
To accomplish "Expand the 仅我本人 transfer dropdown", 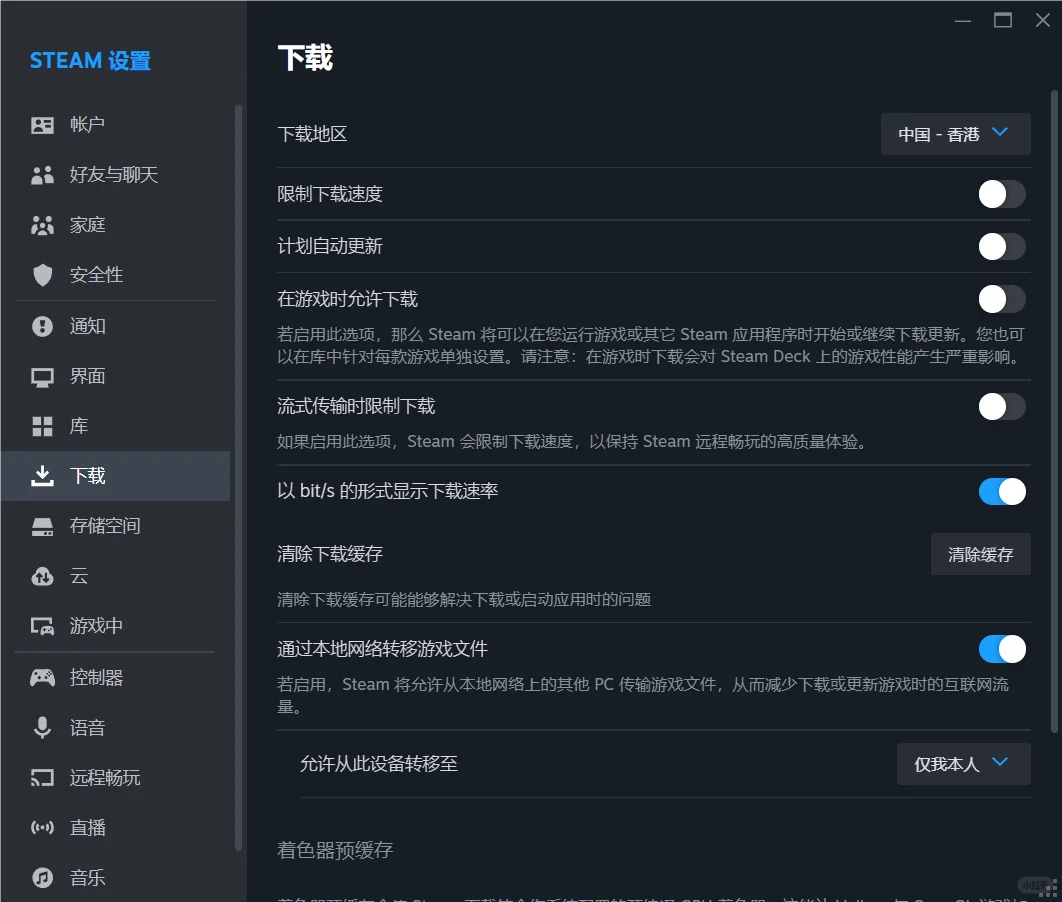I will pos(964,764).
